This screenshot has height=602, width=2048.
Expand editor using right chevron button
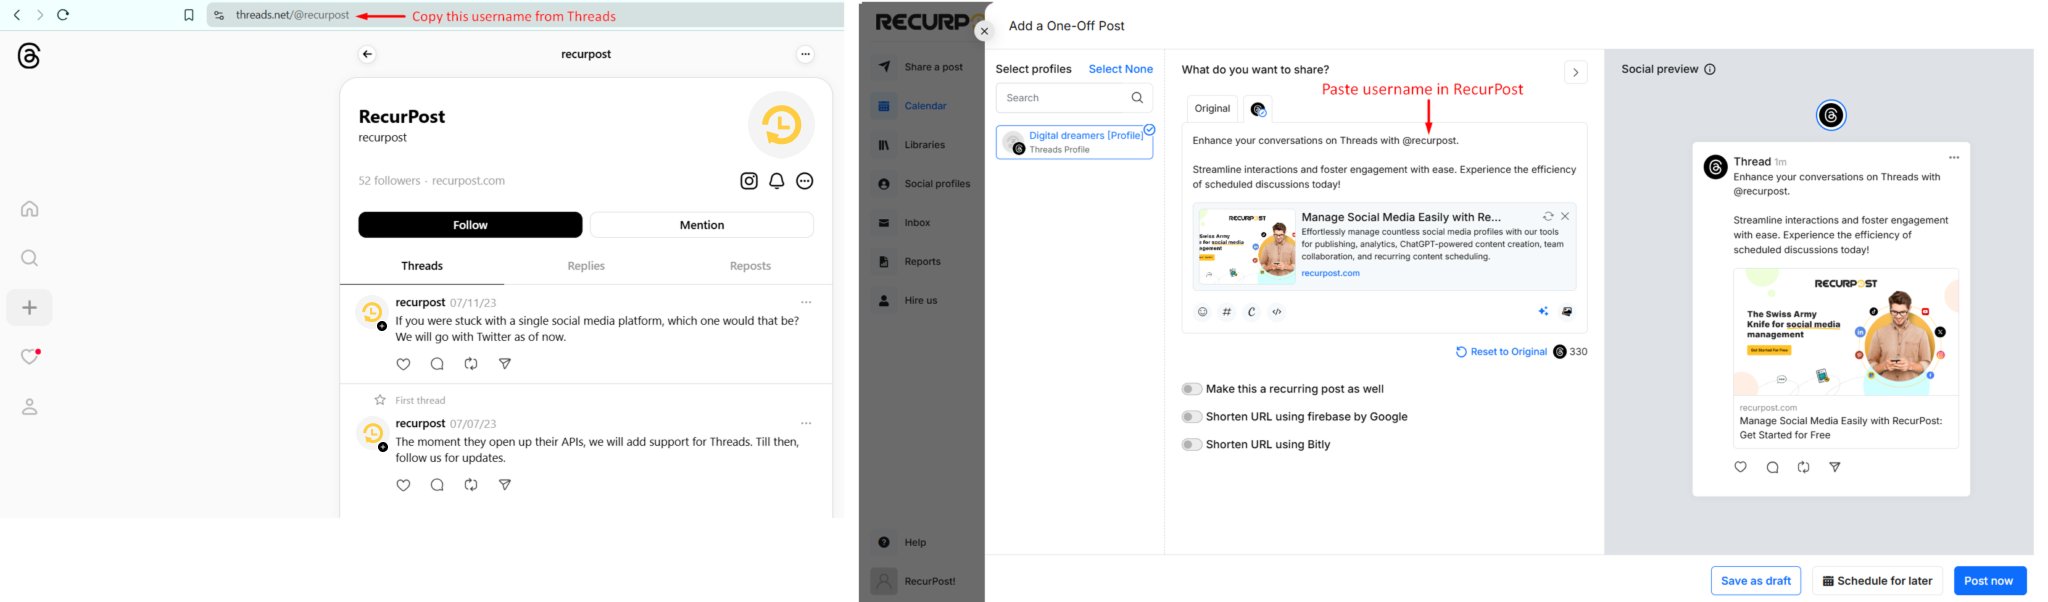1575,72
